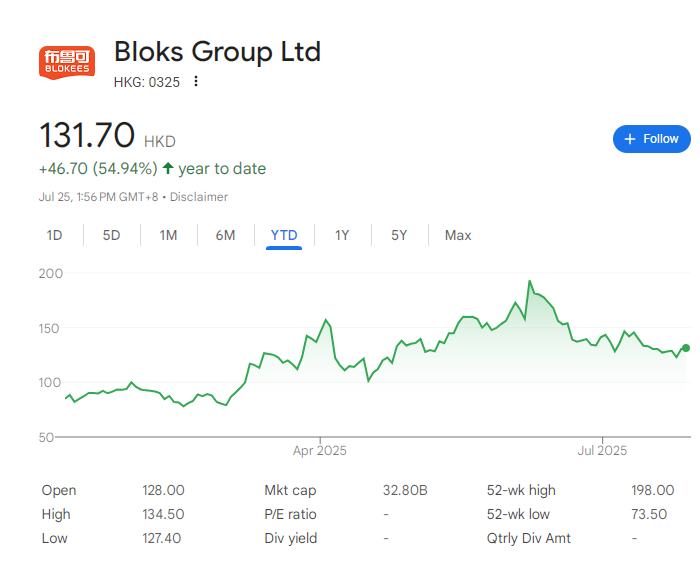Select the 1M time range
Viewport: 700px width, 563px height.
coord(168,235)
